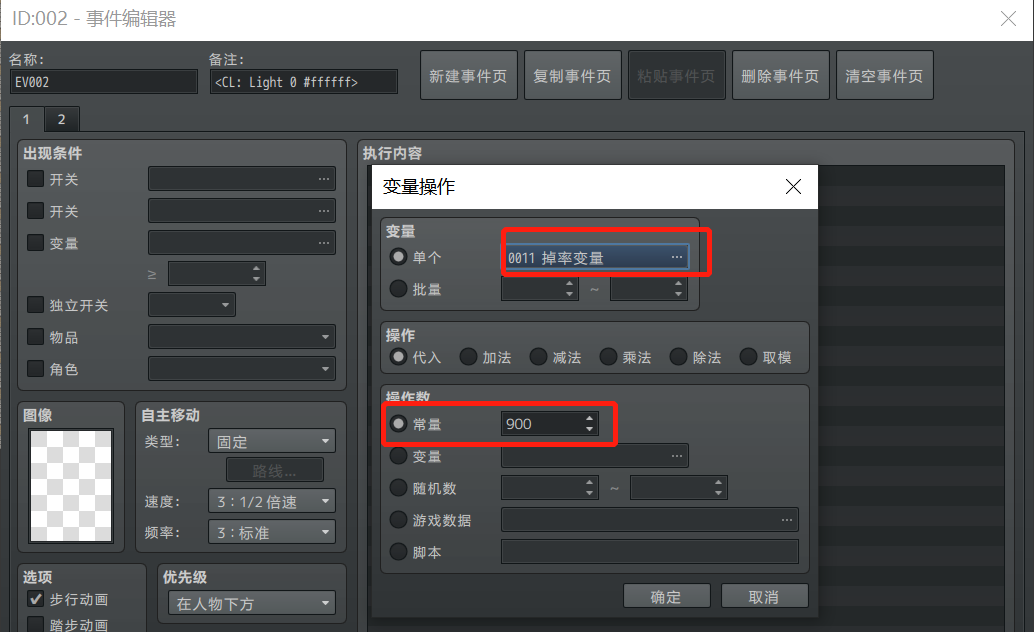Increase the 常量 value using stepper arrows
1034x632 pixels.
point(590,418)
